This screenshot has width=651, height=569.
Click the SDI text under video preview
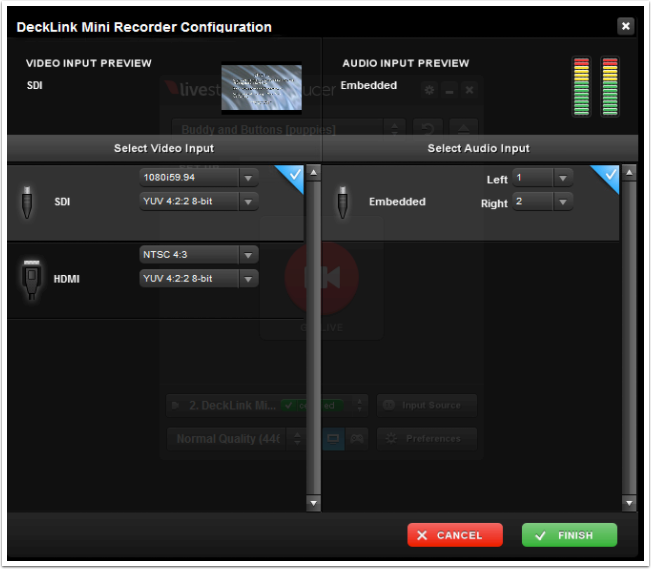tap(34, 86)
